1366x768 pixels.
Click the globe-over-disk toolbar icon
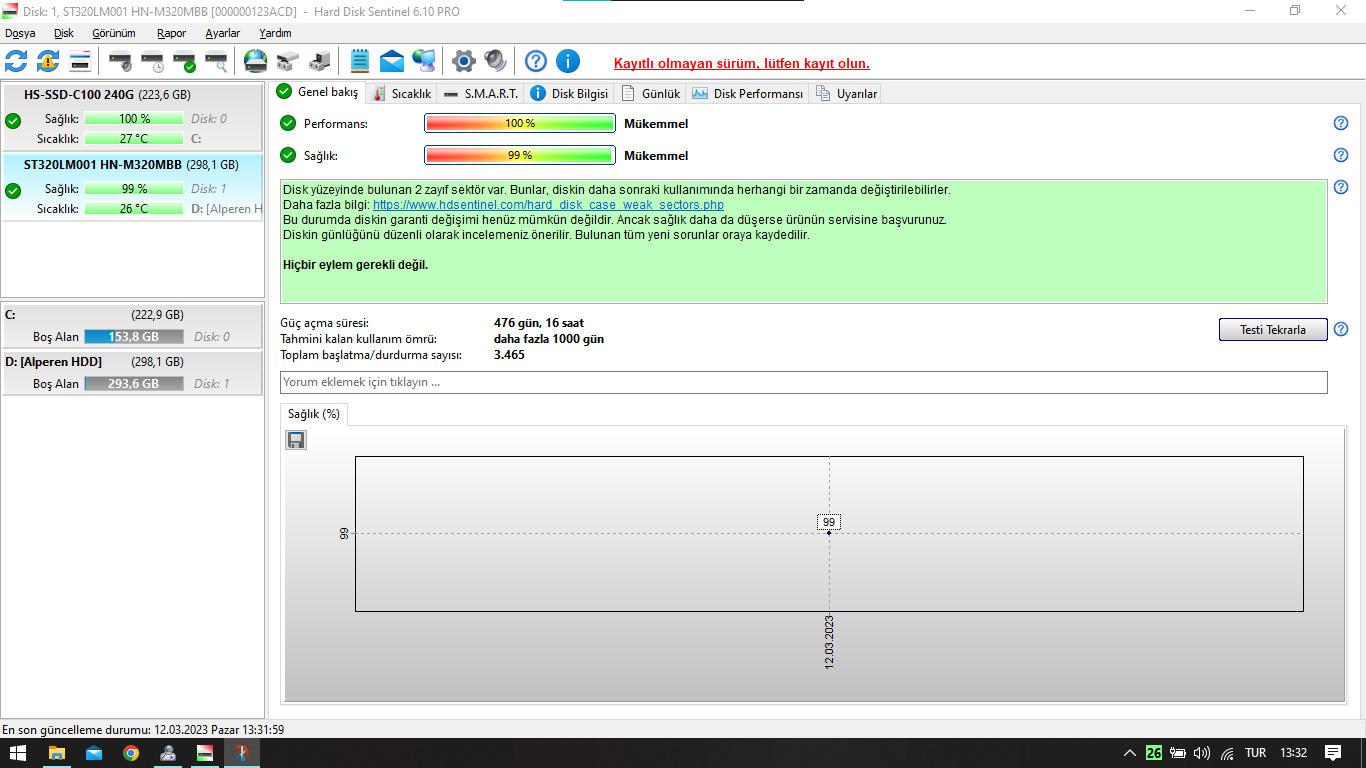coord(256,61)
